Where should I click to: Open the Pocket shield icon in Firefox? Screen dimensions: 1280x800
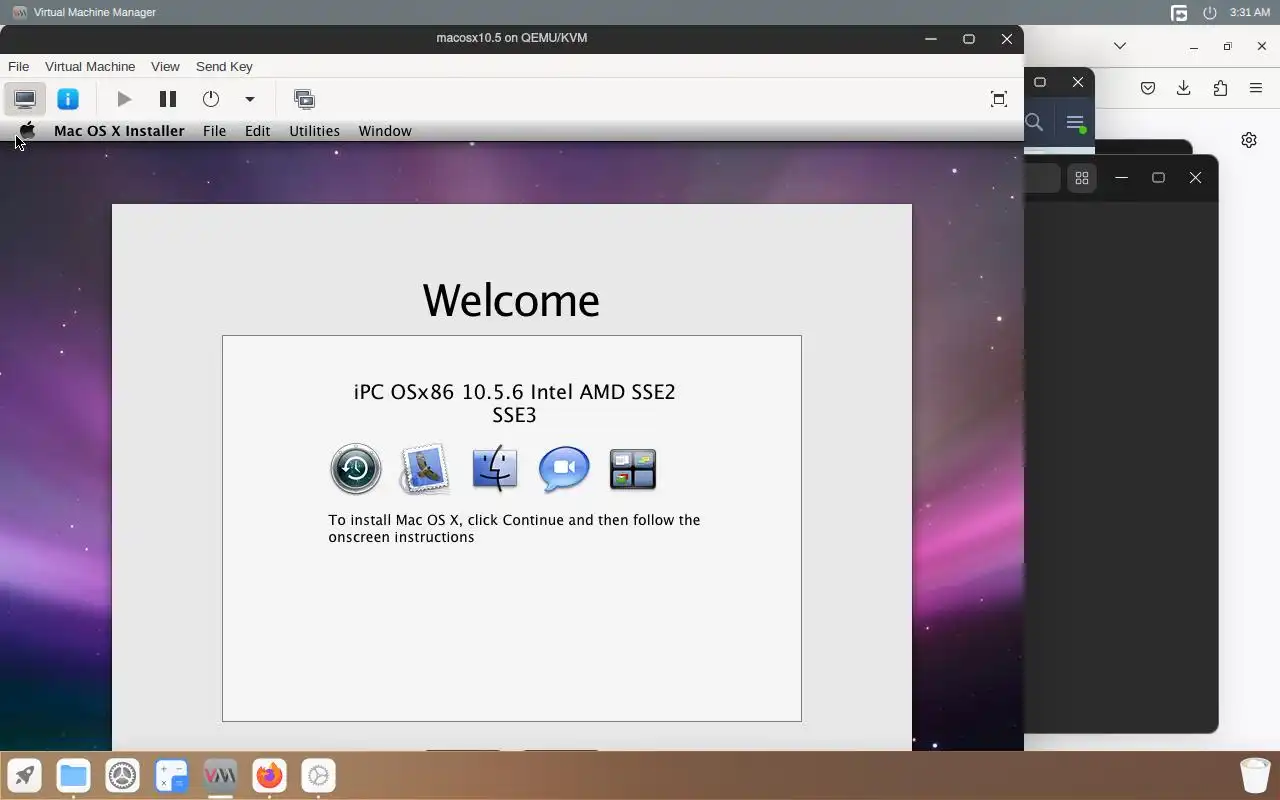(x=1148, y=88)
